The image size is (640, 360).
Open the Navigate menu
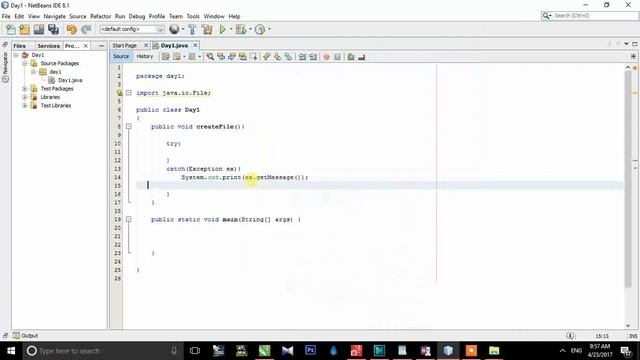(x=54, y=16)
